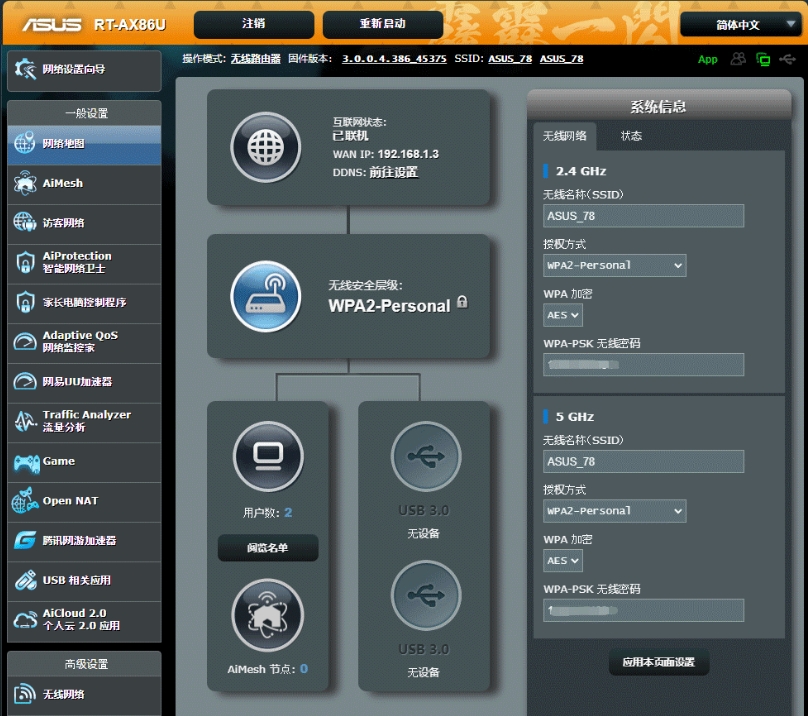Click the logout (注销) button
This screenshot has width=808, height=716.
pos(254,24)
